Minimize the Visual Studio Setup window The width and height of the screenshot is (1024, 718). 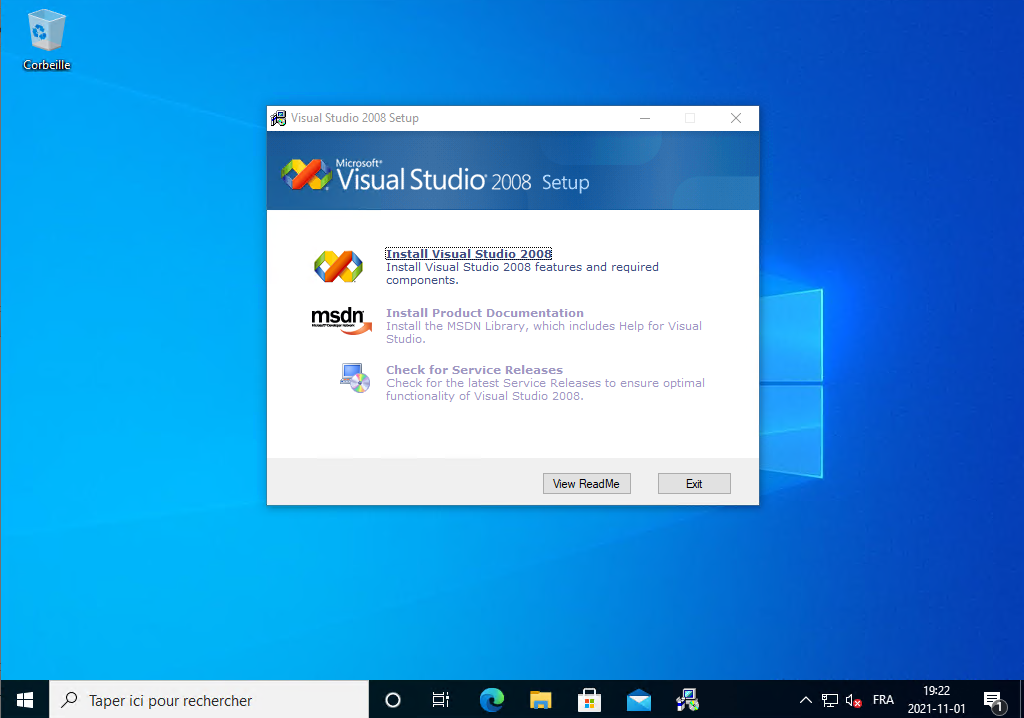coord(644,118)
